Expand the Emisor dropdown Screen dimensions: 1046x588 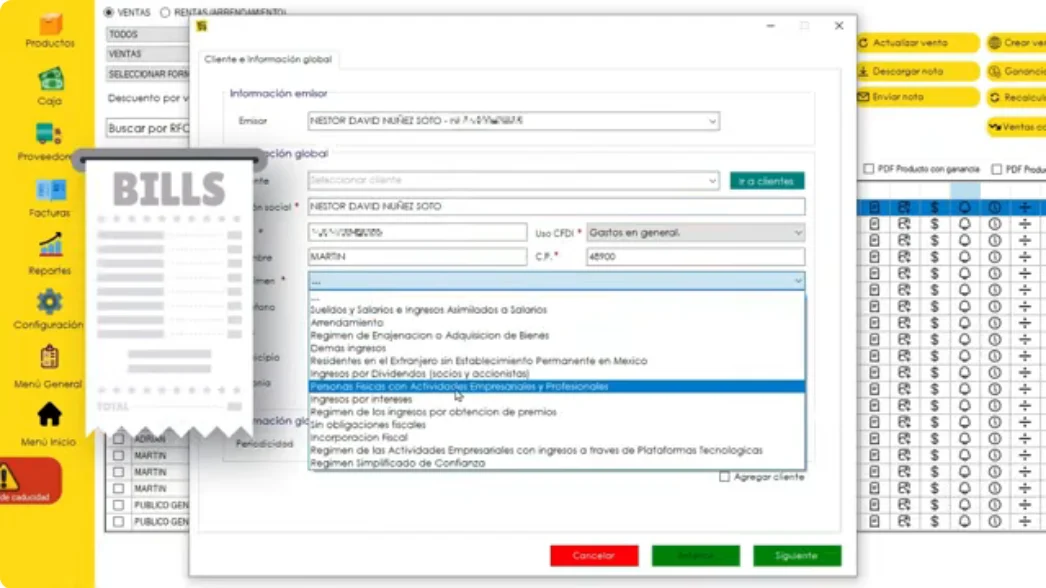tap(712, 121)
